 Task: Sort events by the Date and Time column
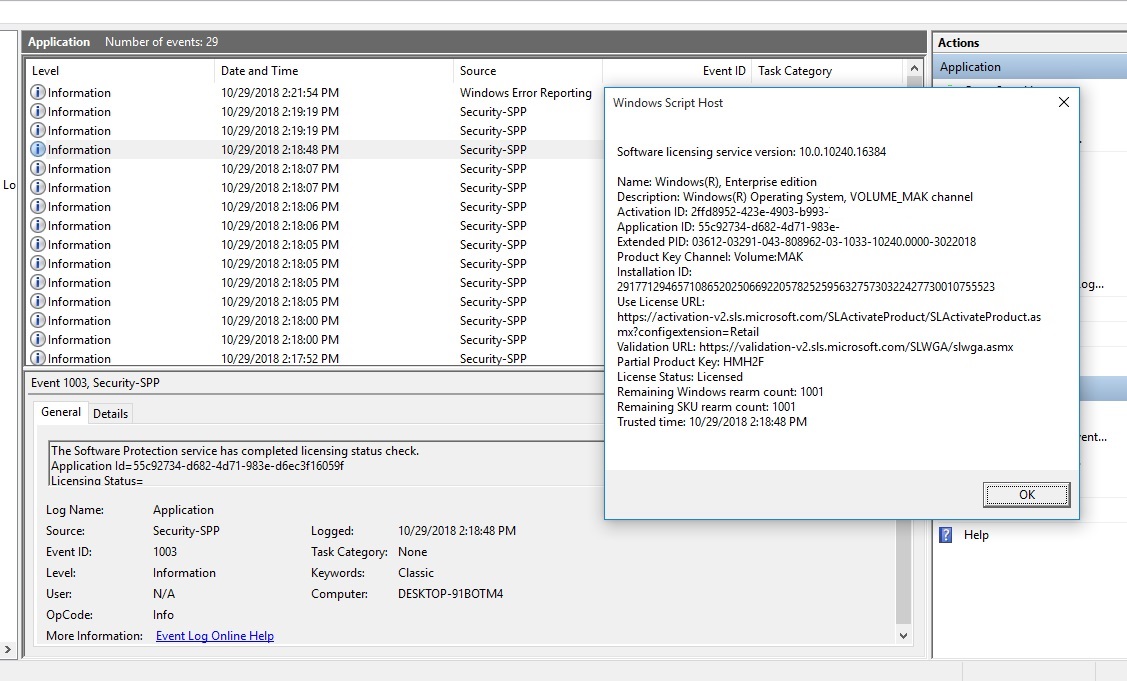click(260, 71)
